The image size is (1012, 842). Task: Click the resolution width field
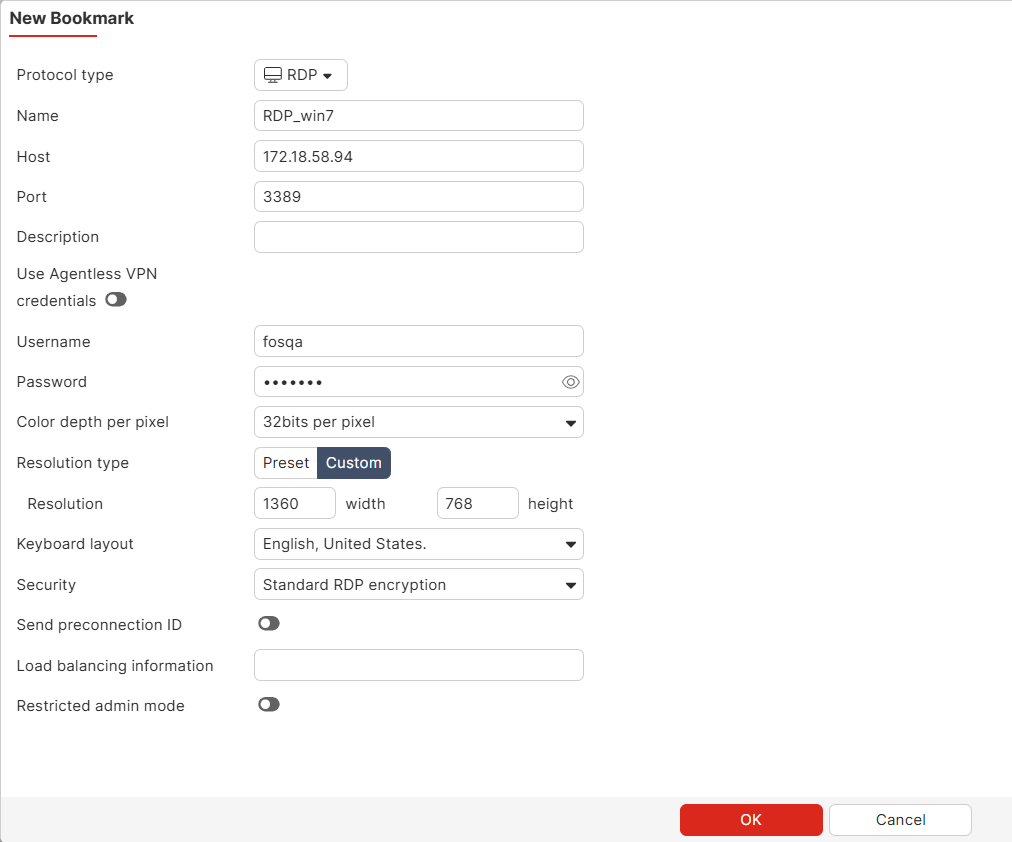coord(294,503)
